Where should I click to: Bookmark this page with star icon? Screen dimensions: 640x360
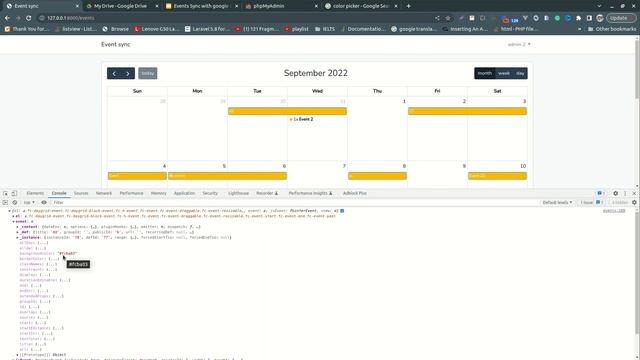pyautogui.click(x=448, y=18)
